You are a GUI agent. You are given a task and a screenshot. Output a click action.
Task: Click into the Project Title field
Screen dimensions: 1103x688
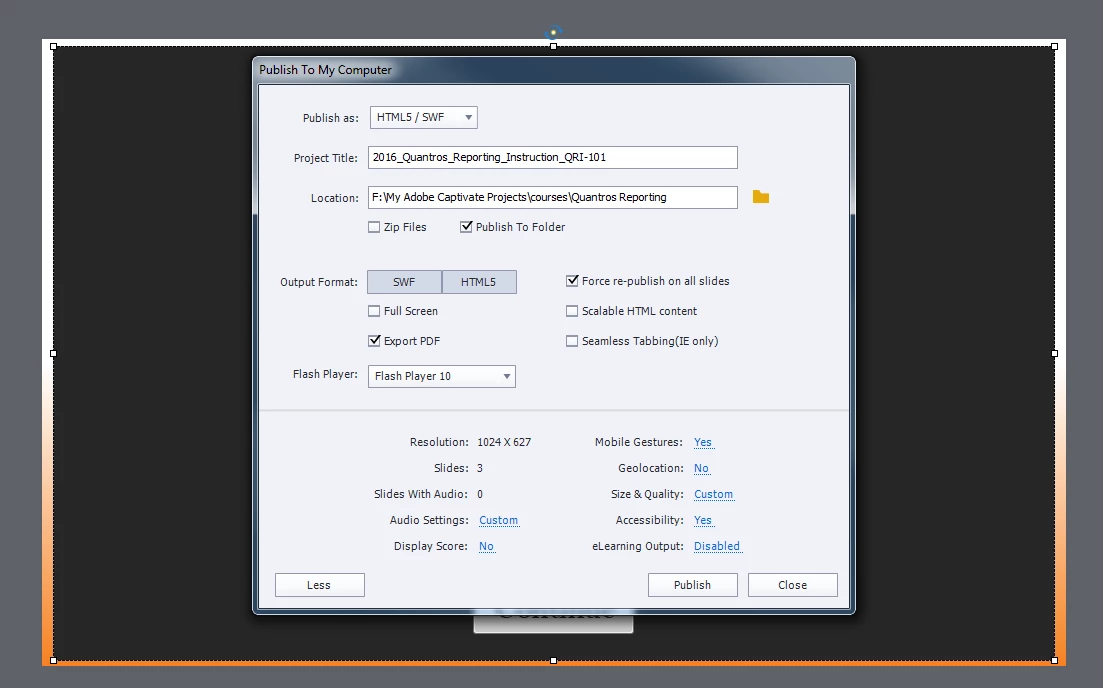[552, 158]
